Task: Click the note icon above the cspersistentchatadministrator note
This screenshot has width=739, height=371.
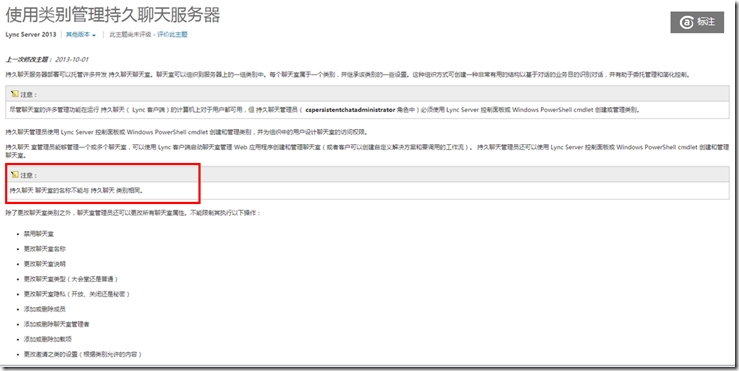Action: (15, 94)
